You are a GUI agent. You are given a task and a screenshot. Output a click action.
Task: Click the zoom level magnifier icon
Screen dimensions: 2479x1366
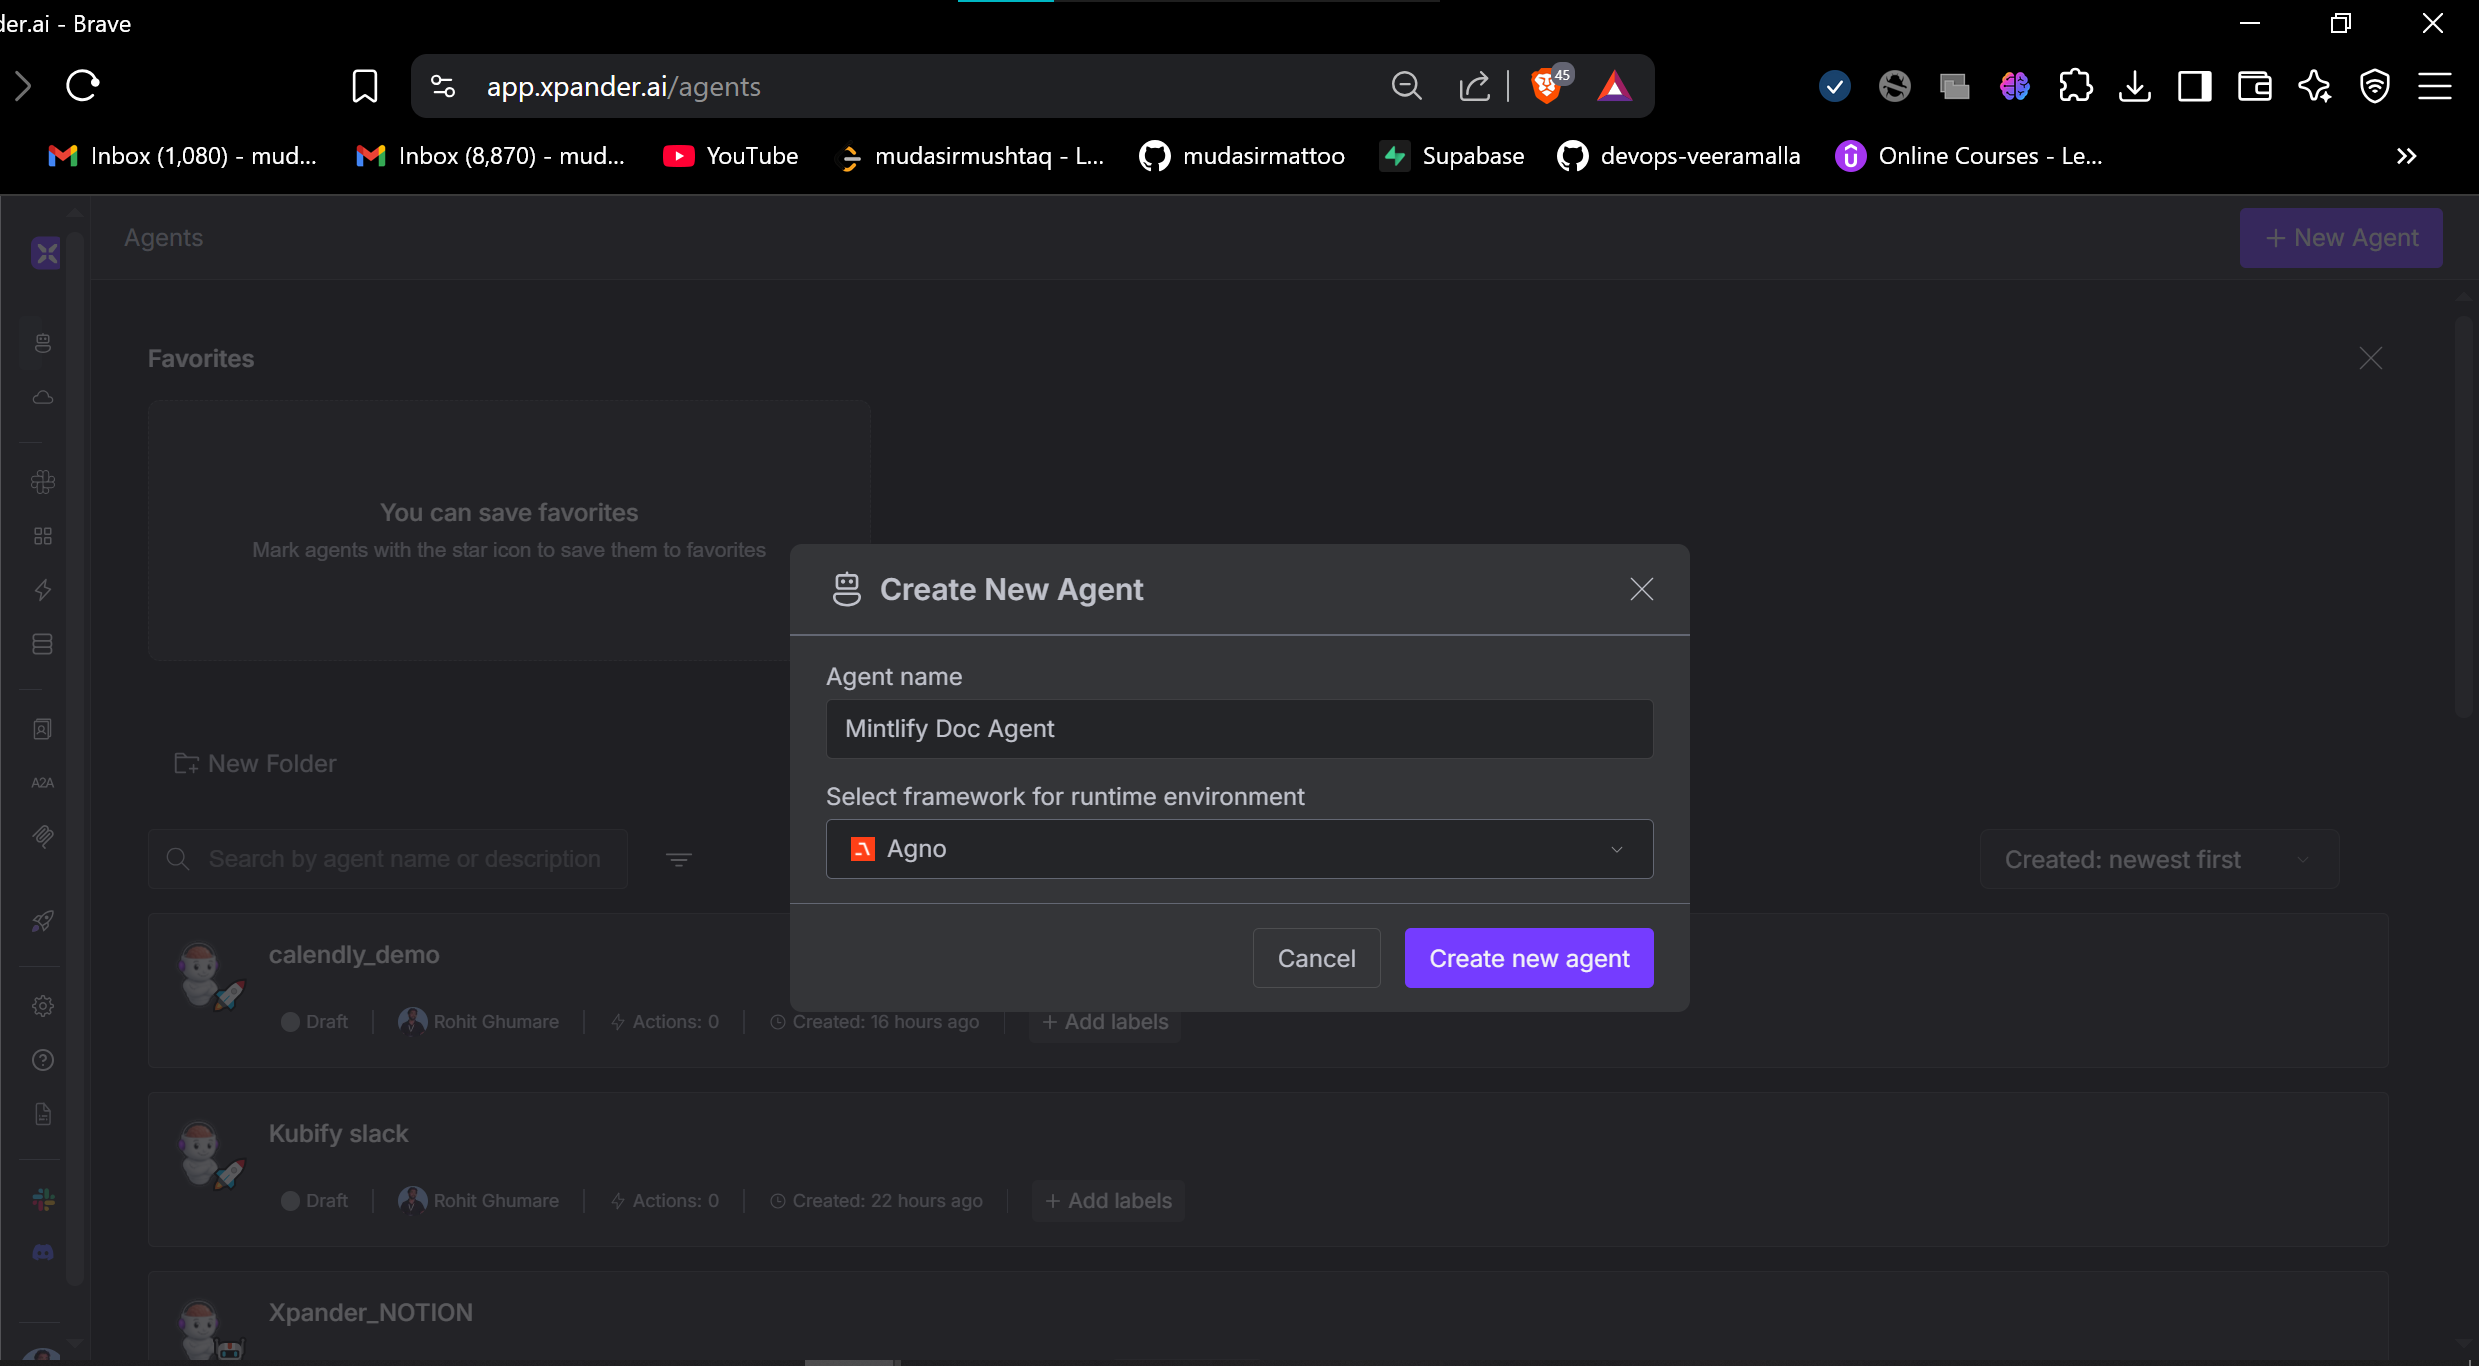[1406, 87]
